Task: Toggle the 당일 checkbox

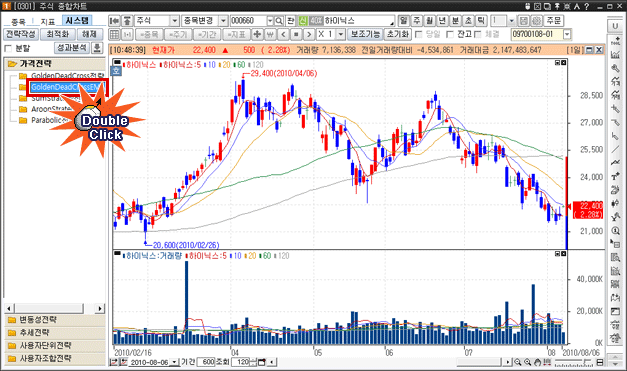Action: coord(419,34)
